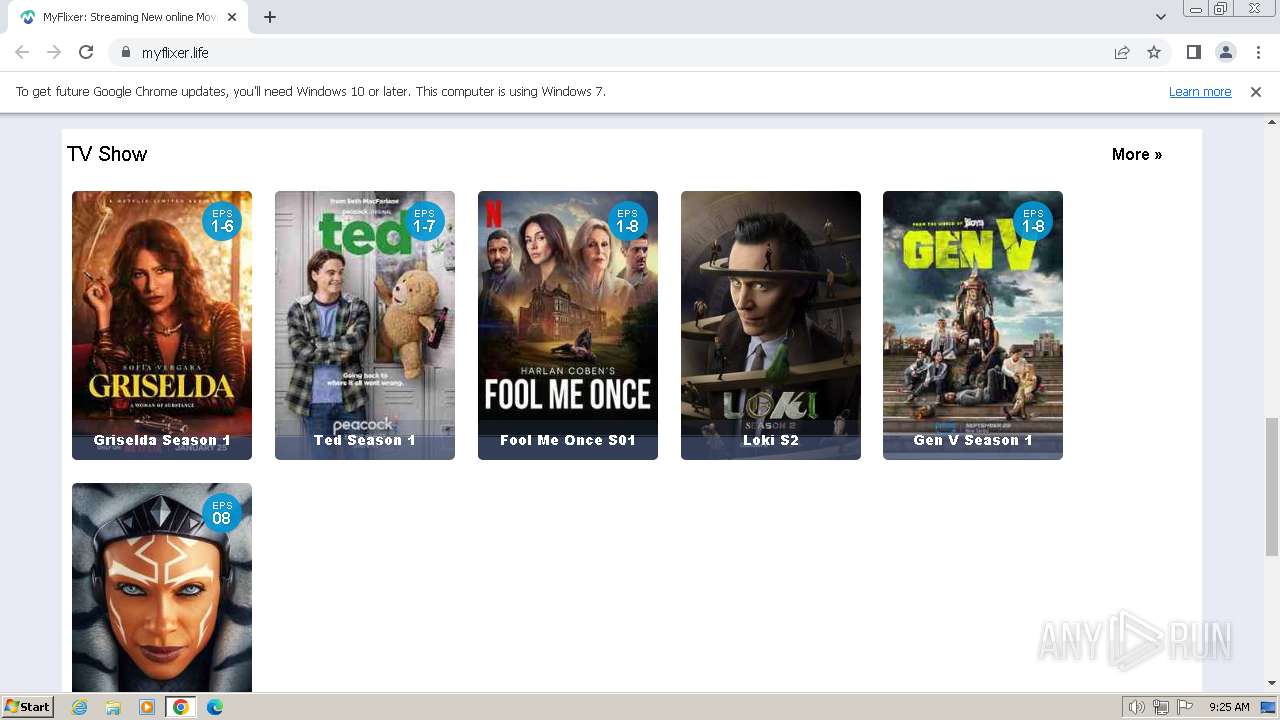Open the Chrome side panel
1280x720 pixels.
[x=1193, y=52]
